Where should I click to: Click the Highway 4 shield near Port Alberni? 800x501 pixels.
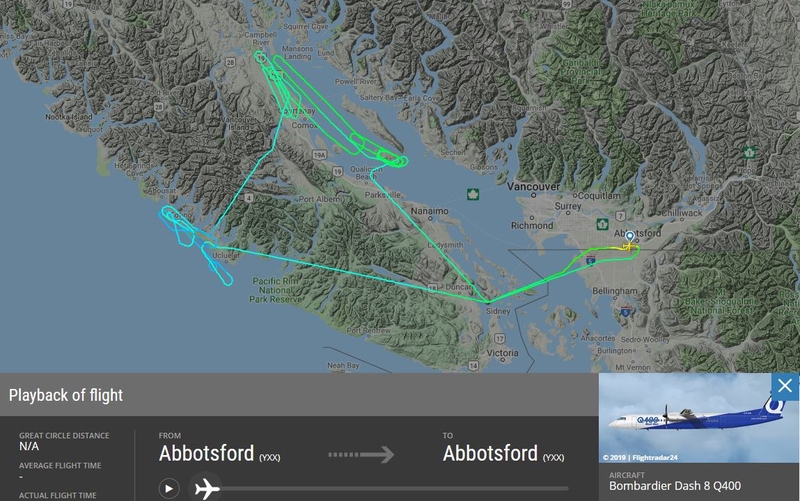248,197
